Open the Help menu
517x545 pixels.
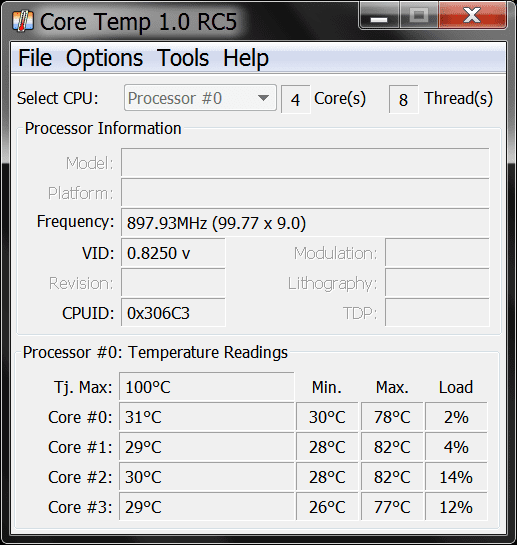tap(246, 58)
